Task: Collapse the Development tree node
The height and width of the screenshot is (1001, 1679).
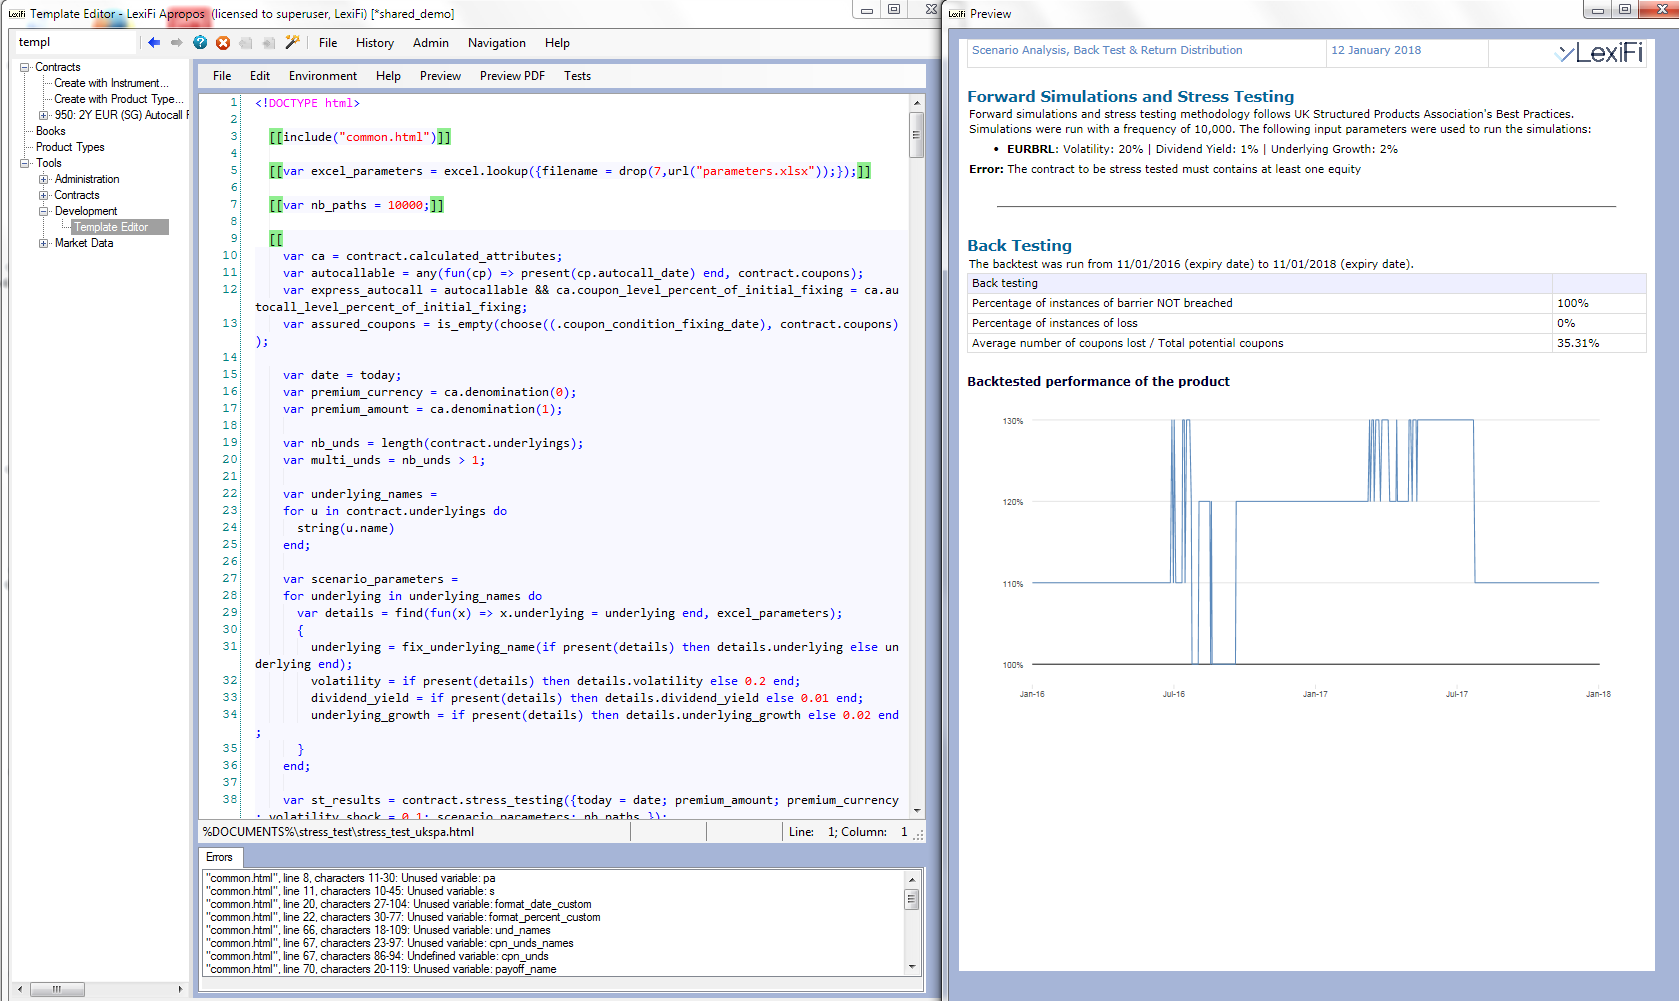Action: pyautogui.click(x=43, y=211)
